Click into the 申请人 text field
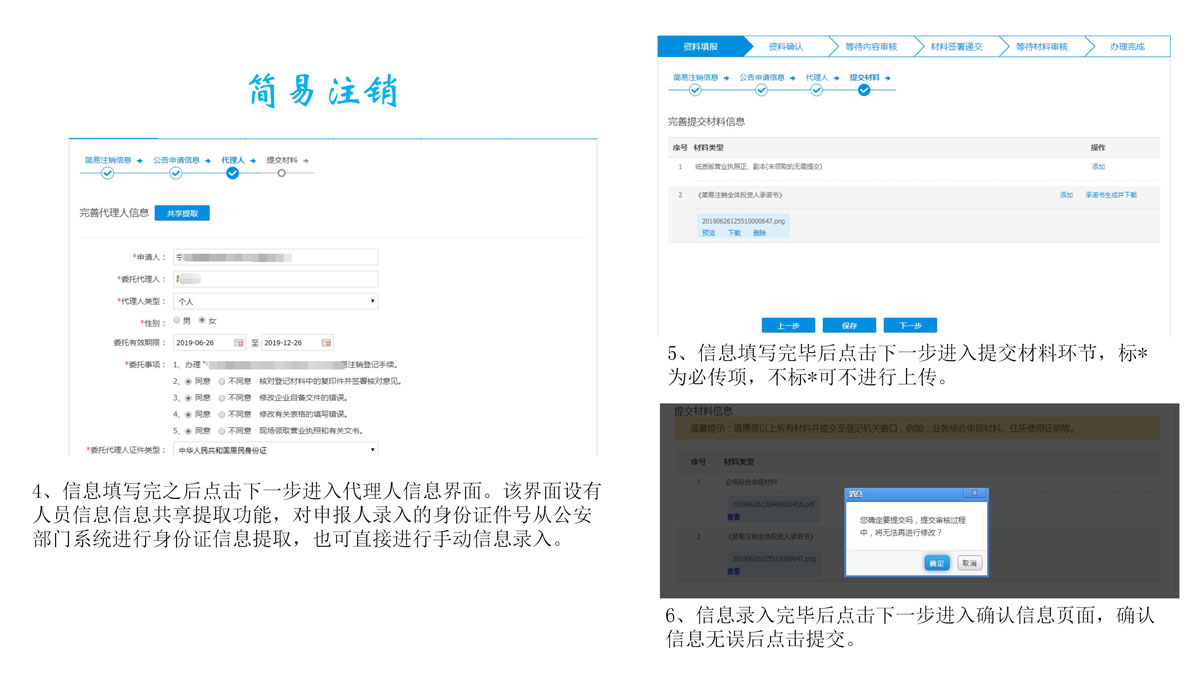This screenshot has height=676, width=1201. [275, 257]
